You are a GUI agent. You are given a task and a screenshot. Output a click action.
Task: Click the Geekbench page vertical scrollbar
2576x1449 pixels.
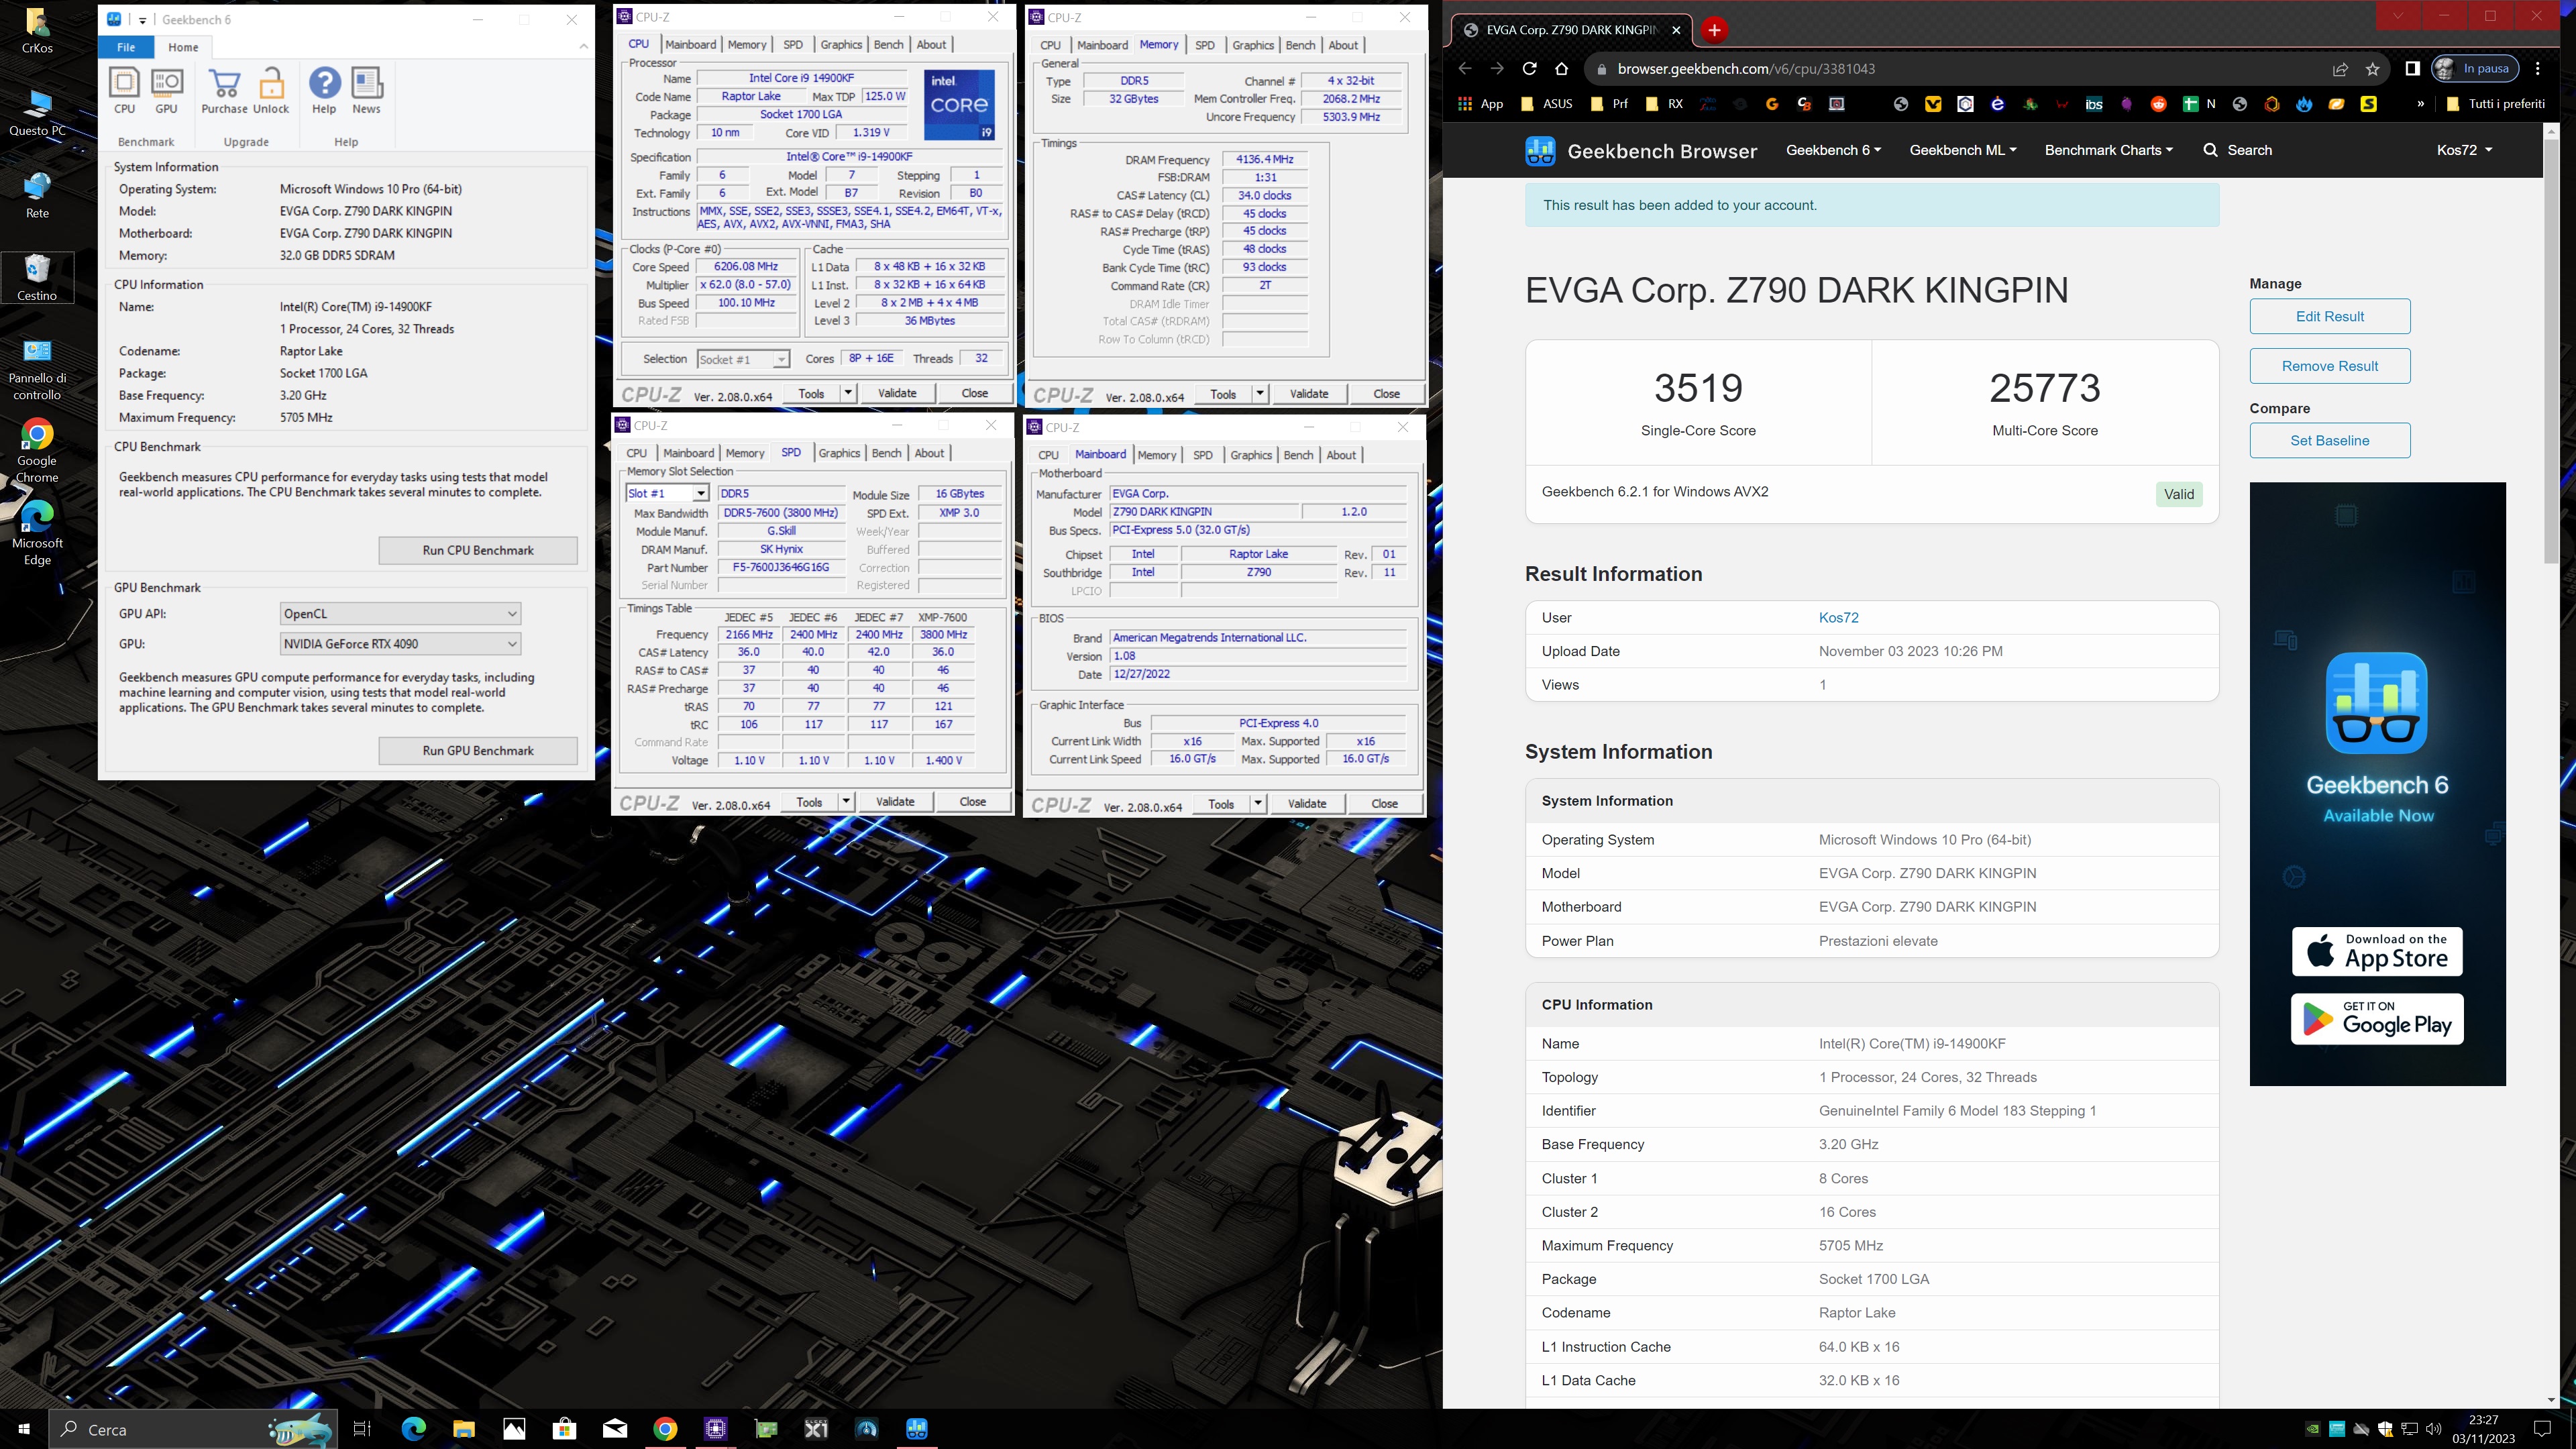pyautogui.click(x=2552, y=350)
